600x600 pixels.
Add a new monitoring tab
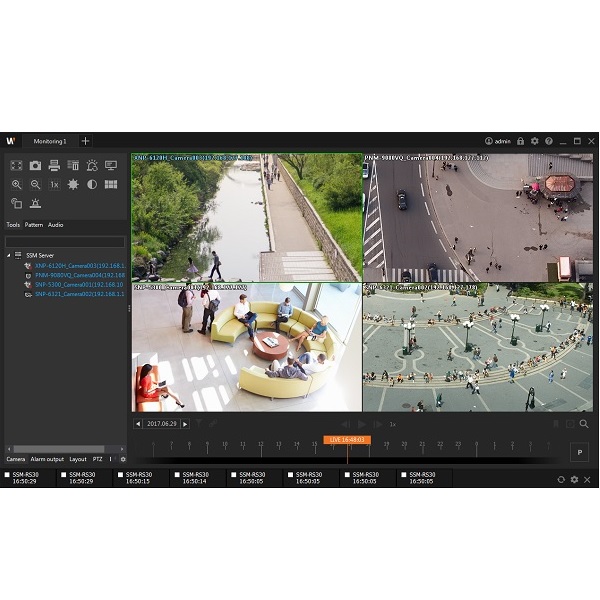pyautogui.click(x=85, y=141)
